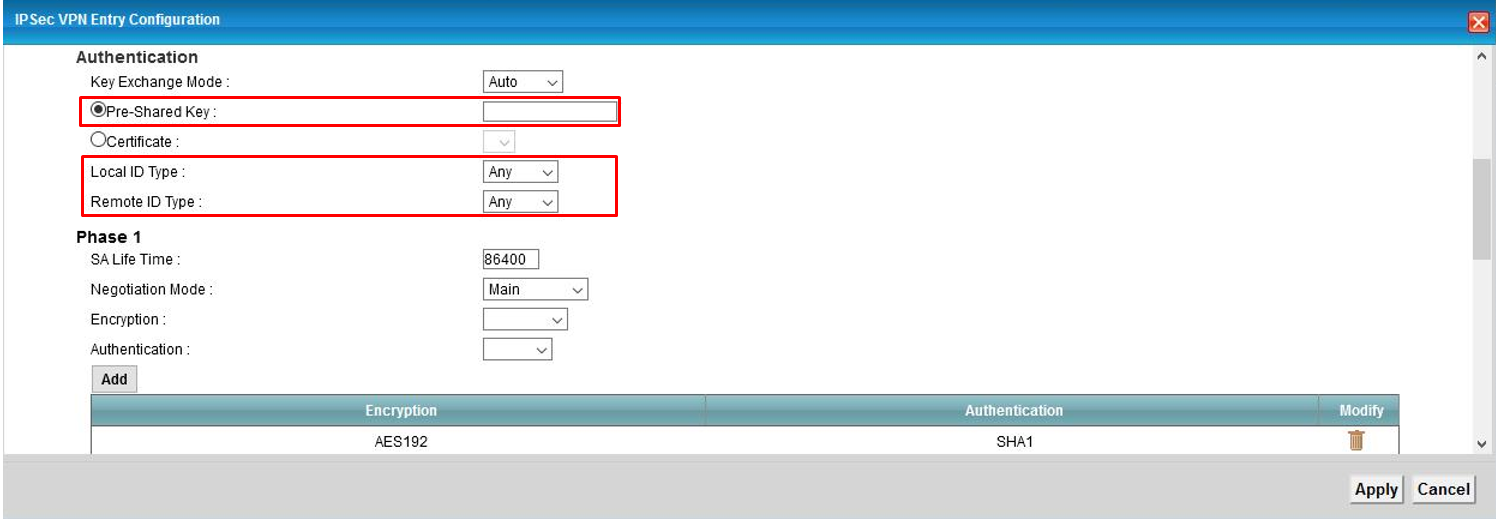Screen dimensions: 1496x519
Task: Open the Negotiation Mode dropdown
Action: [x=535, y=290]
